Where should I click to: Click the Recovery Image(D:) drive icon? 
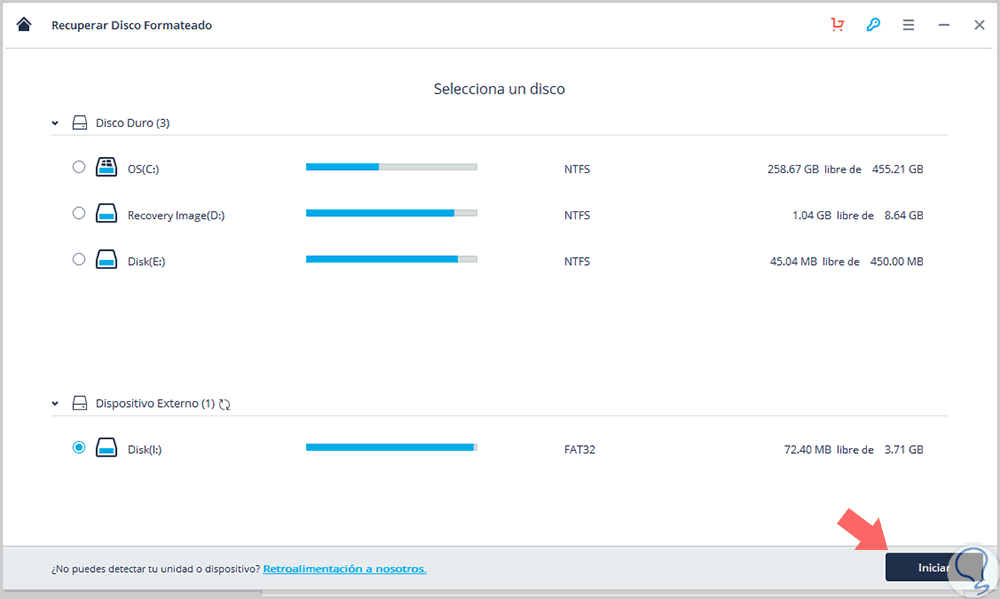[106, 214]
